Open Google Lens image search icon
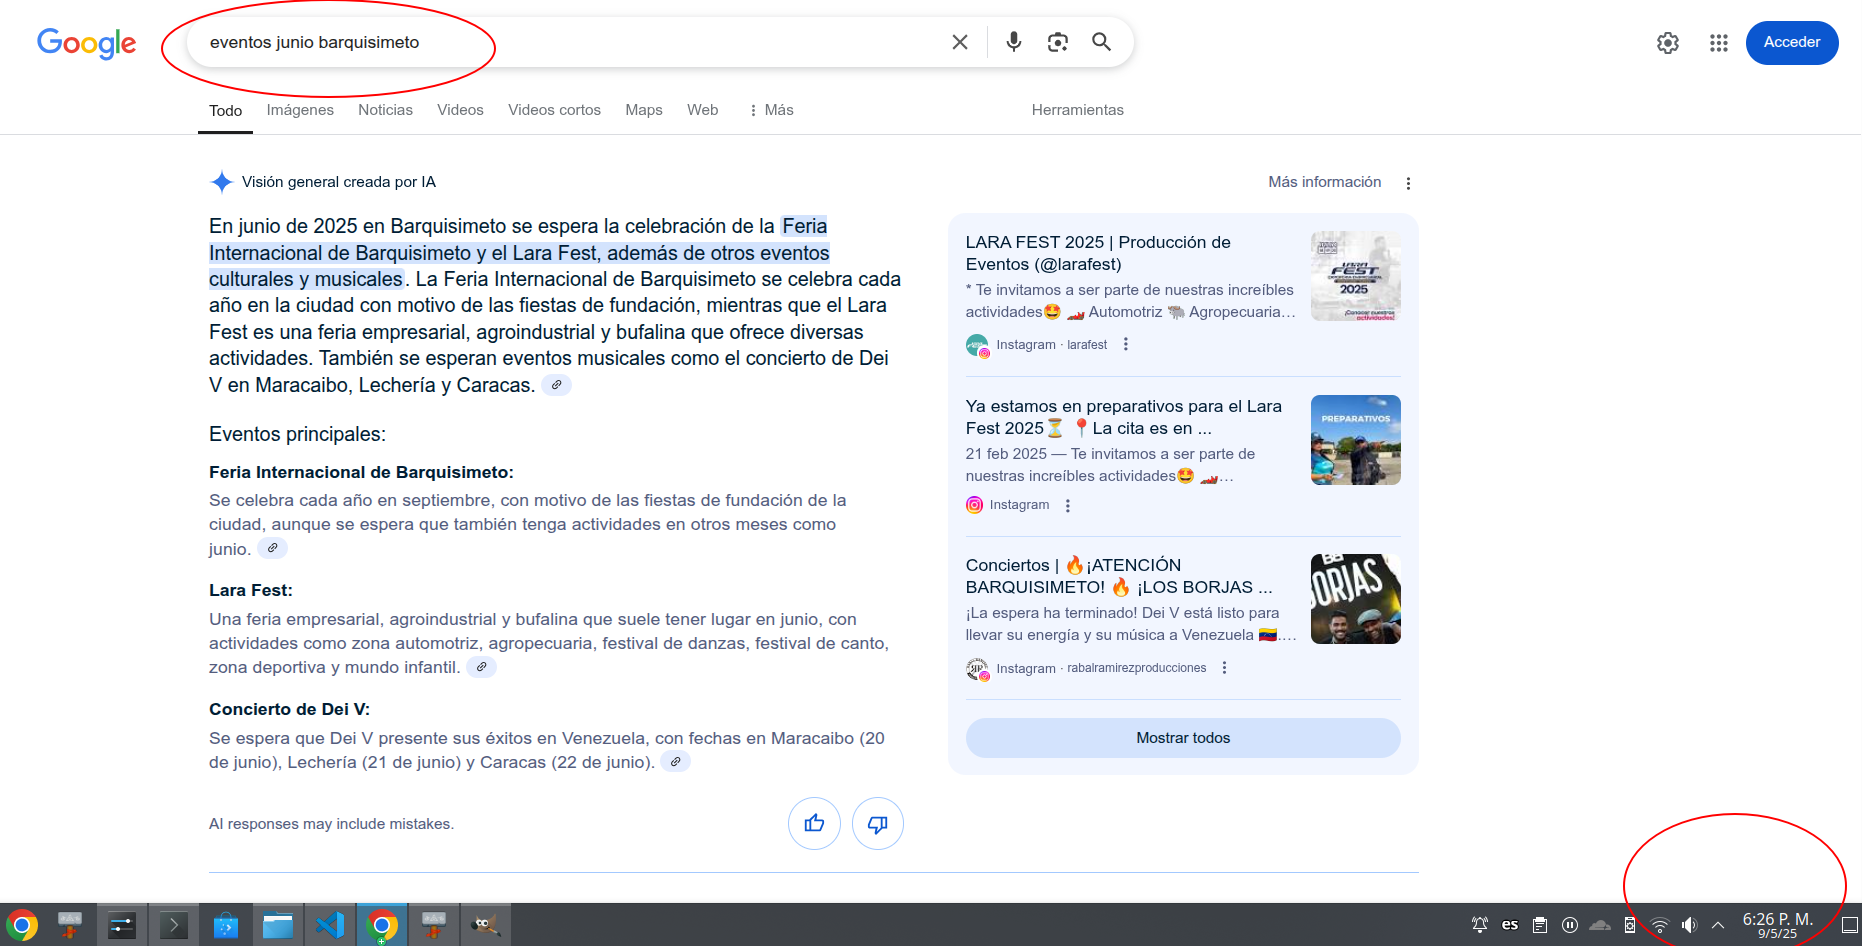Image resolution: width=1862 pixels, height=946 pixels. [x=1057, y=42]
